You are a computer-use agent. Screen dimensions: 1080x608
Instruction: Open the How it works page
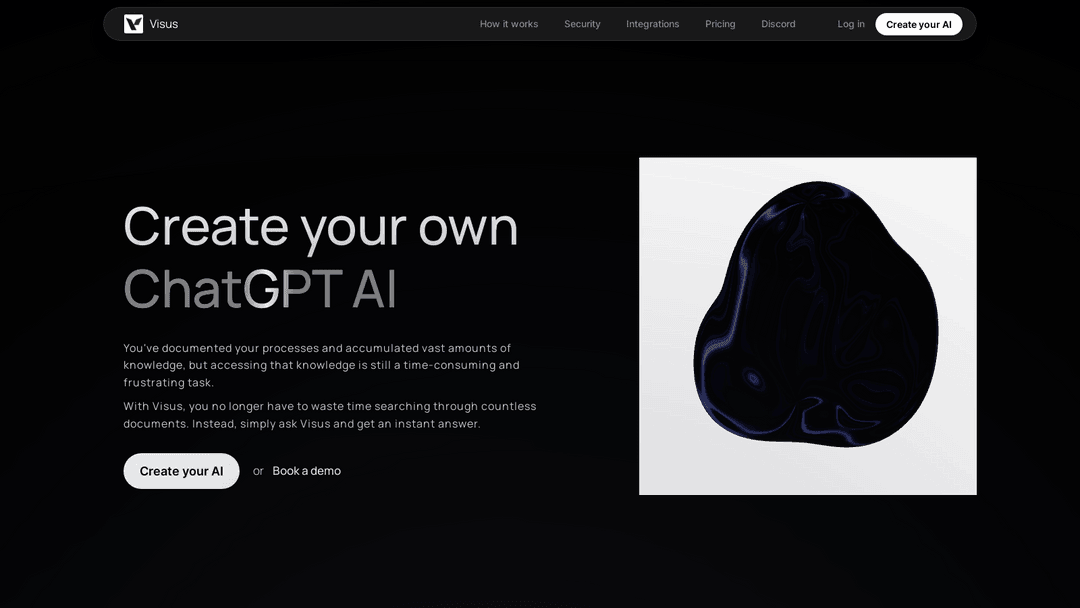[x=509, y=24]
